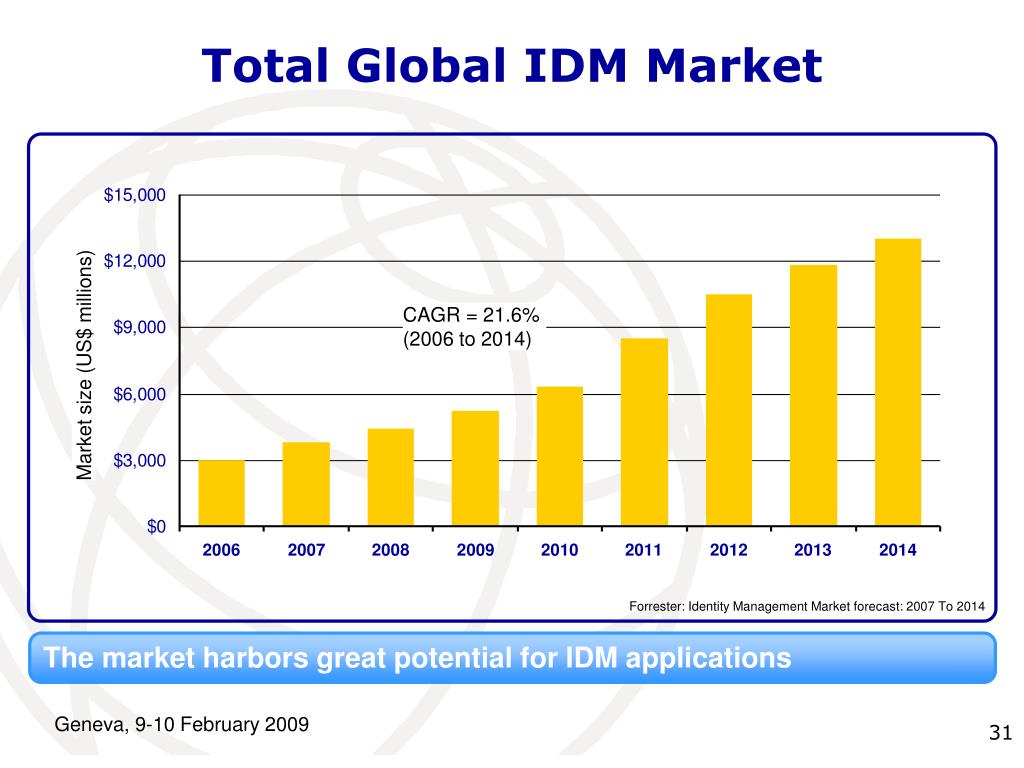Image resolution: width=1024 pixels, height=768 pixels.
Task: Click the 2009 year label
Action: (475, 550)
